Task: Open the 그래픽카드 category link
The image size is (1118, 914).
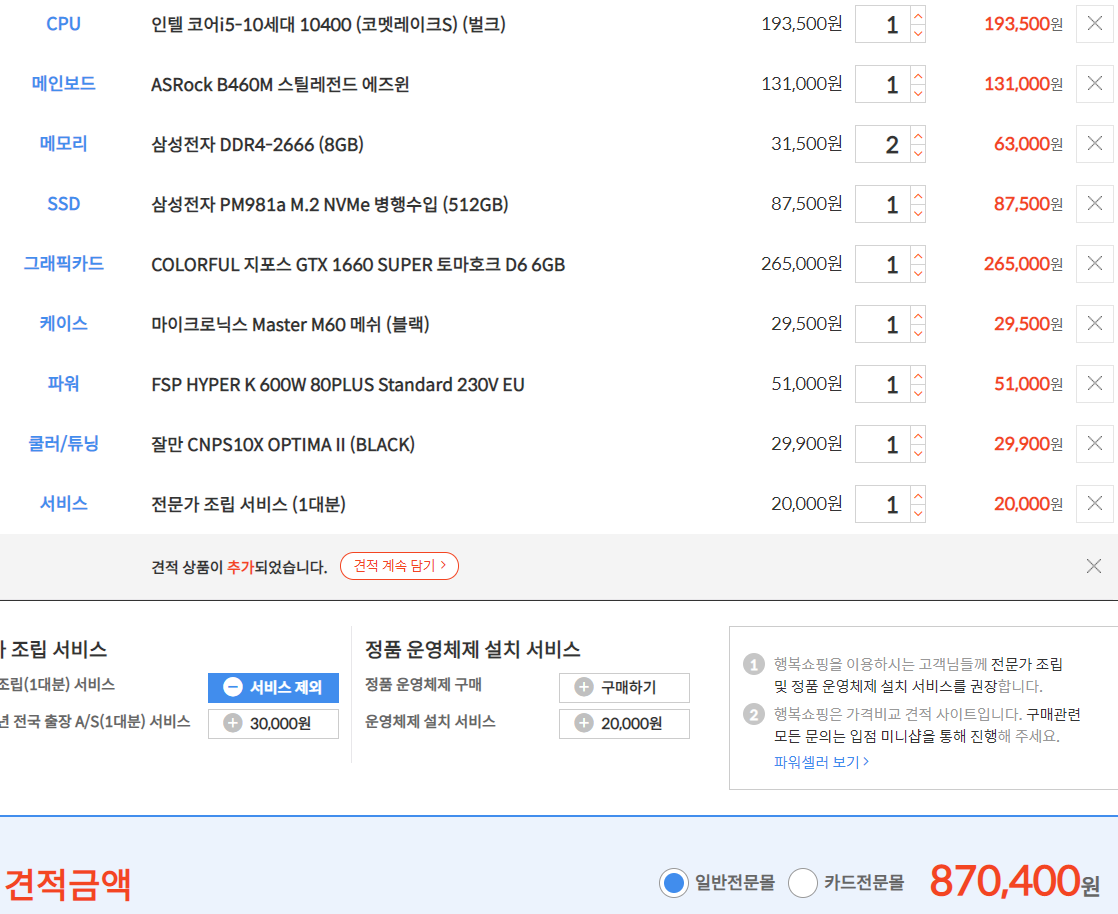Action: coord(63,263)
